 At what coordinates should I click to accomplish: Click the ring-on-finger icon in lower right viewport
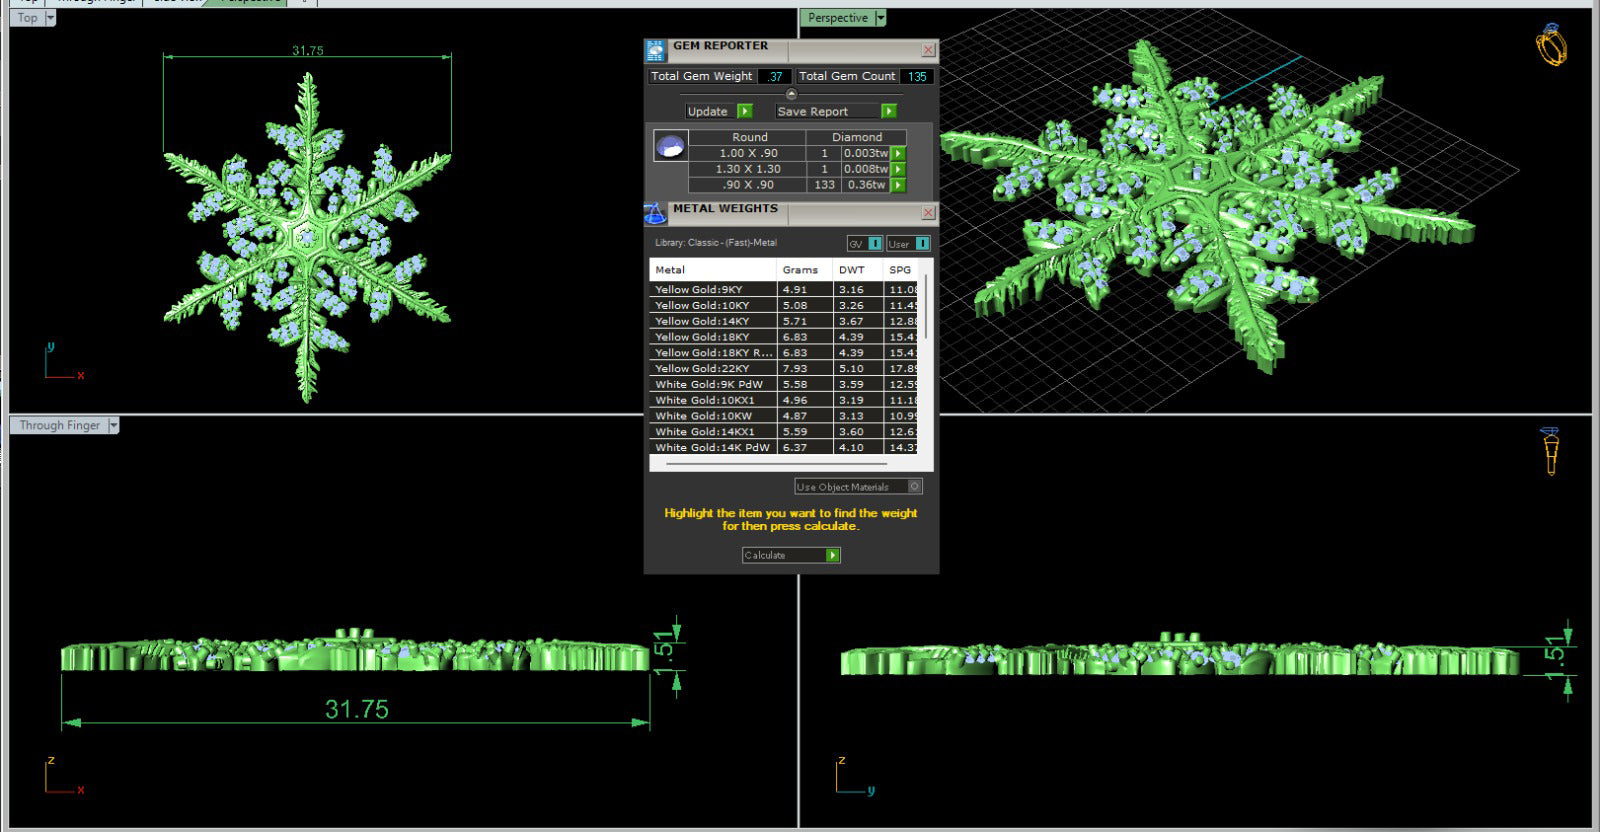tap(1551, 451)
